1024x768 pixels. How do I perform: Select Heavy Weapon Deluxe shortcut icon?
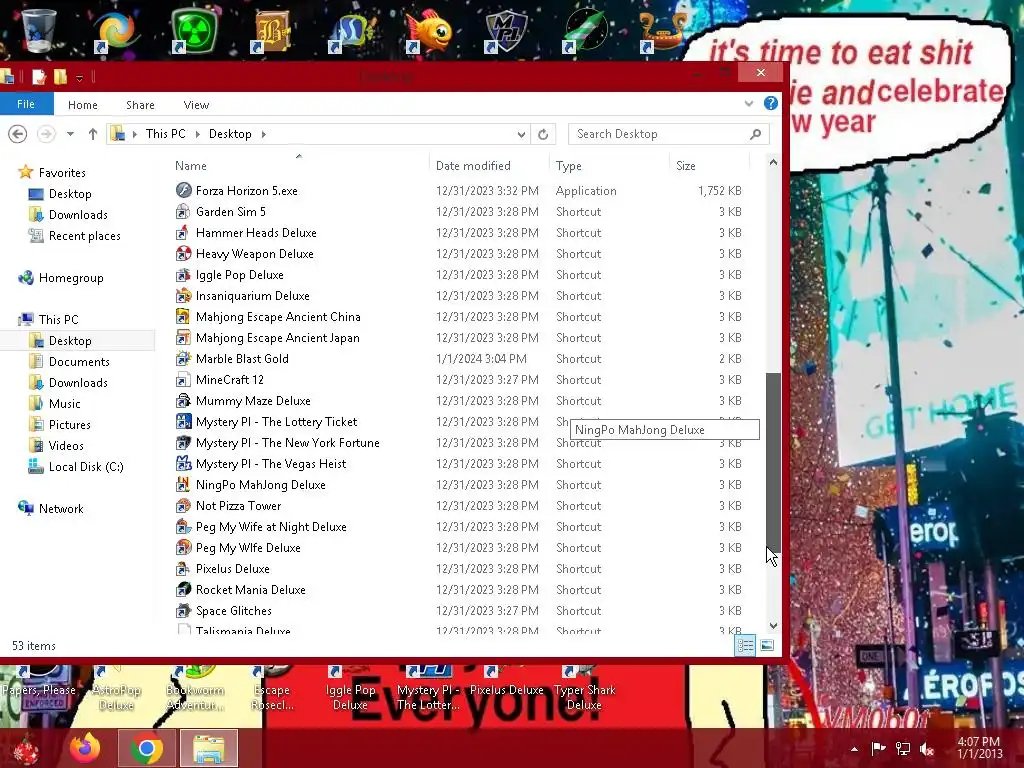184,253
